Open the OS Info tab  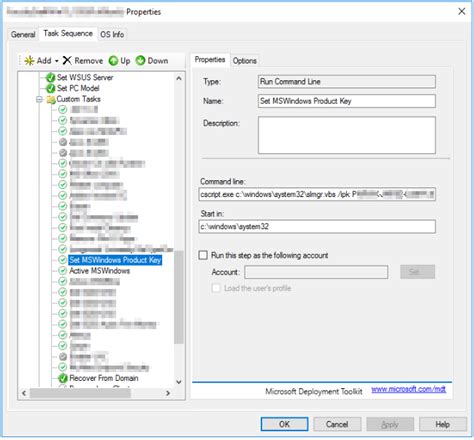(112, 34)
